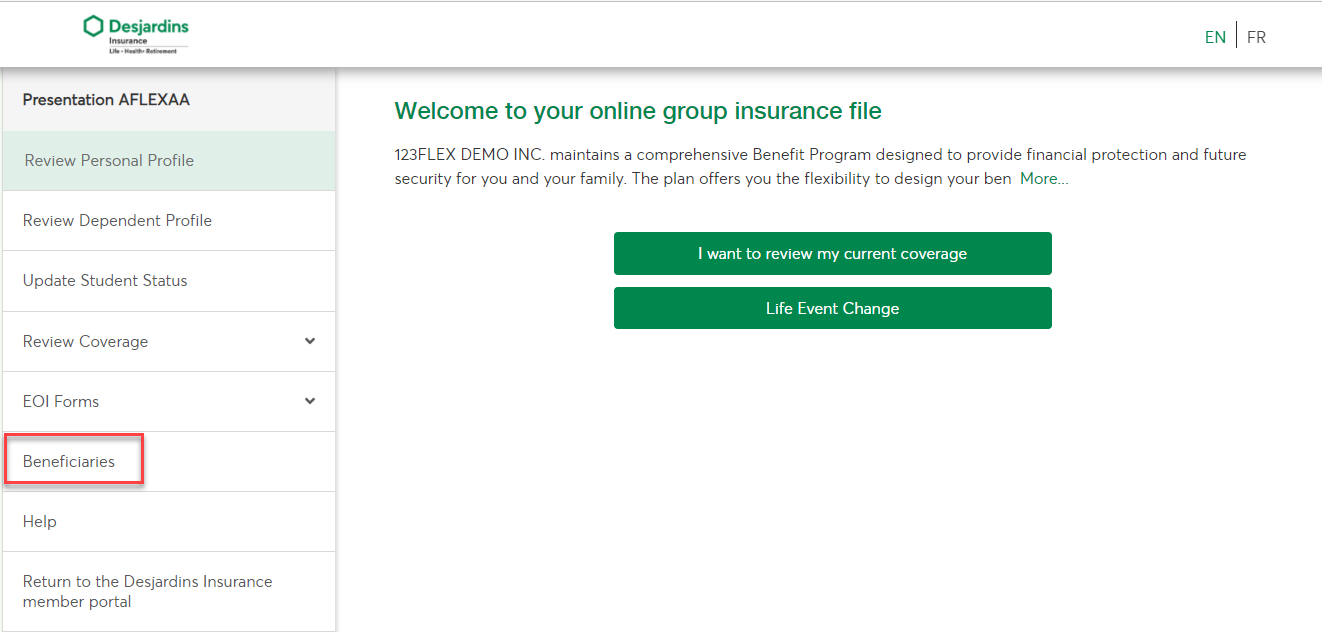Screen dimensions: 1322x632
Task: Click the Presentation AFLEXAA sidebar header
Action: point(169,100)
